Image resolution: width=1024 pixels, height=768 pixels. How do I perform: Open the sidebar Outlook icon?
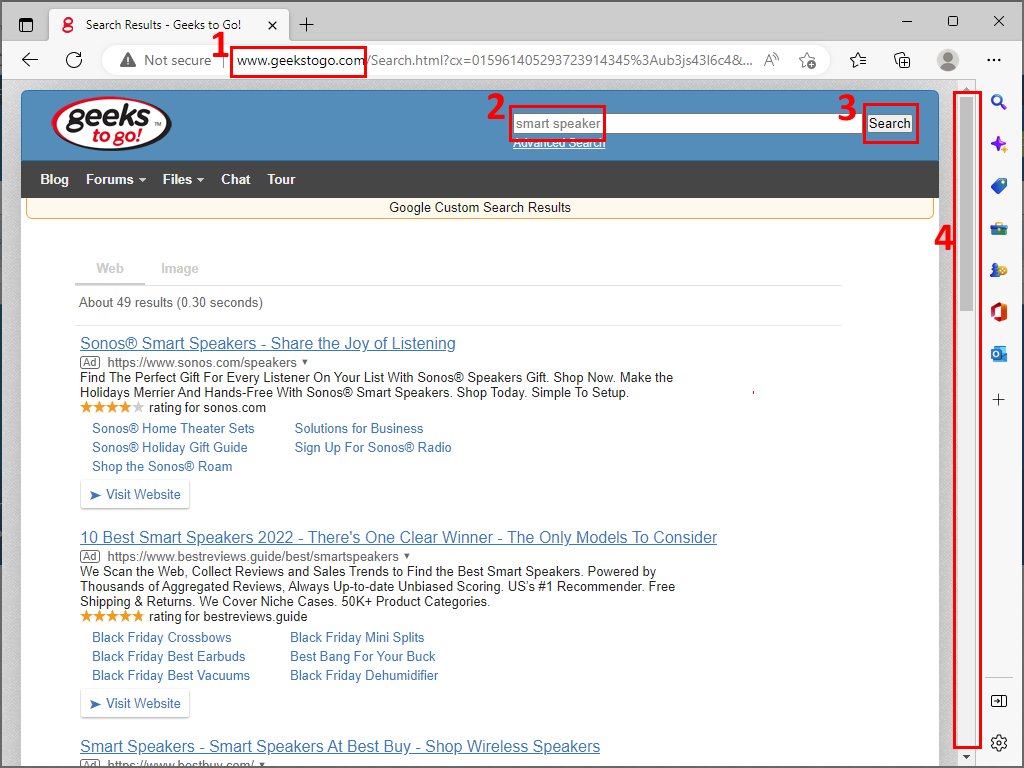click(x=999, y=354)
